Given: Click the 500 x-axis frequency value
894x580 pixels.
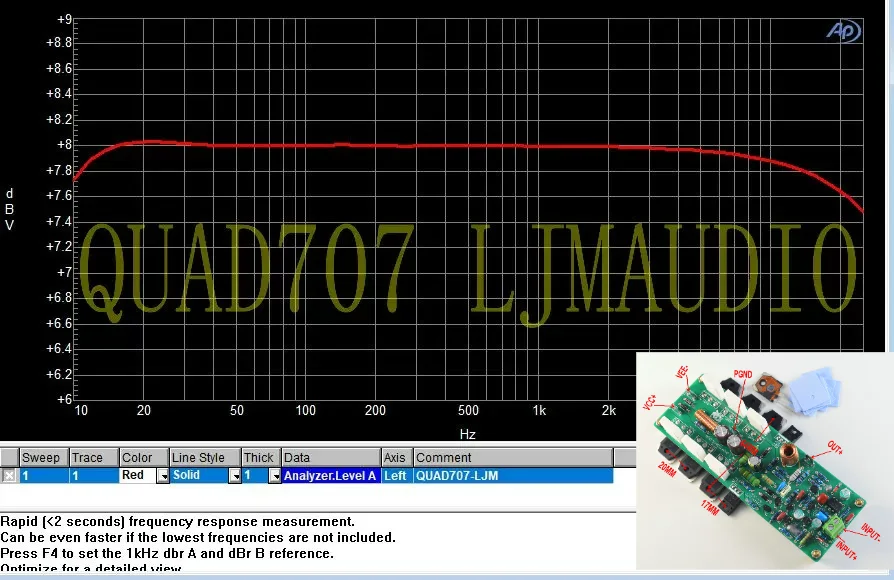Looking at the screenshot, I should 468,410.
